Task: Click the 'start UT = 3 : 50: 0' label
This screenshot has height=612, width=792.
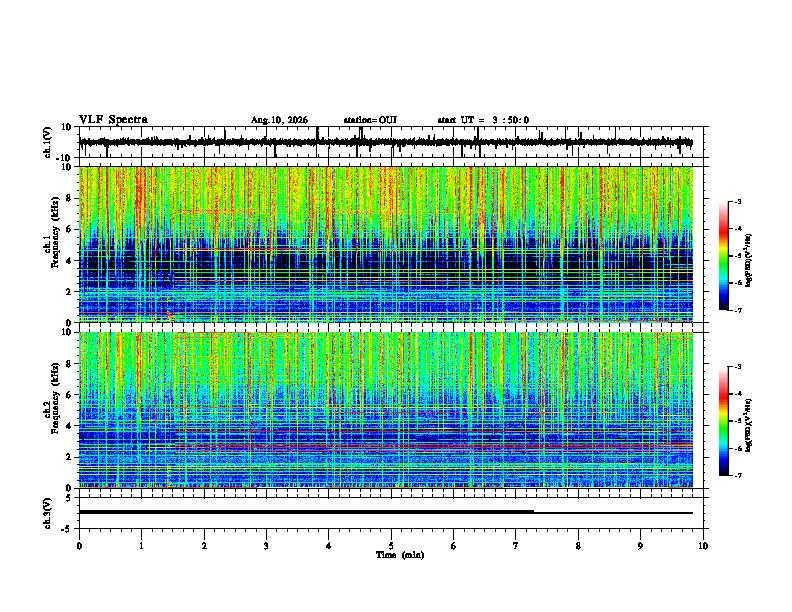Action: pos(483,120)
